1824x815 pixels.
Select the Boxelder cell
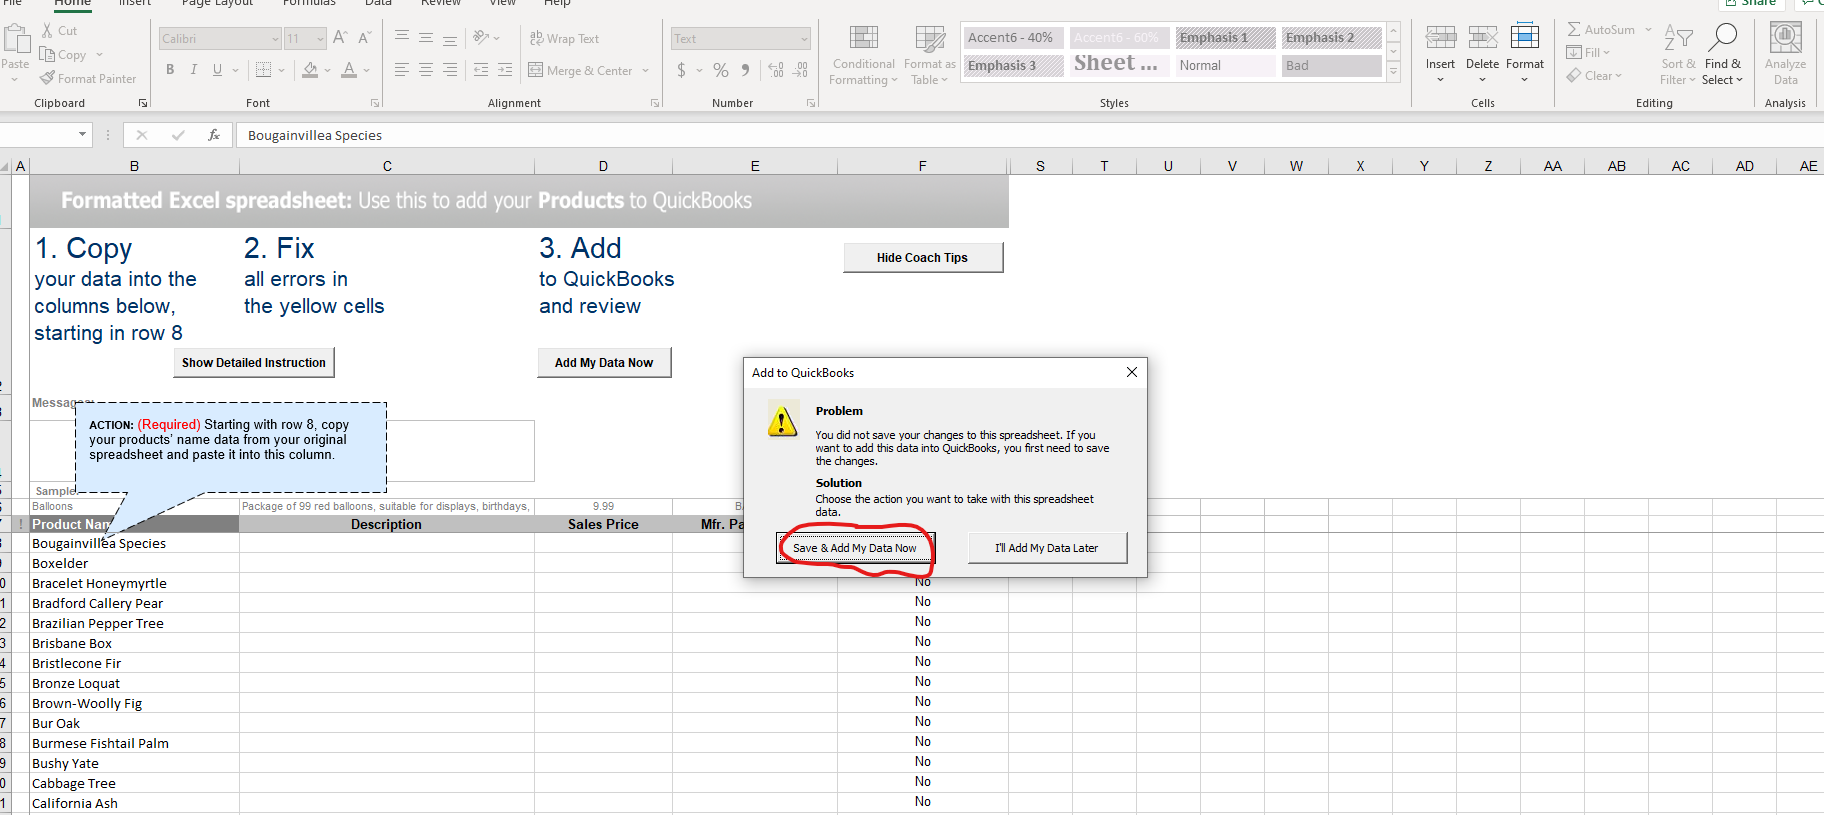(x=134, y=563)
